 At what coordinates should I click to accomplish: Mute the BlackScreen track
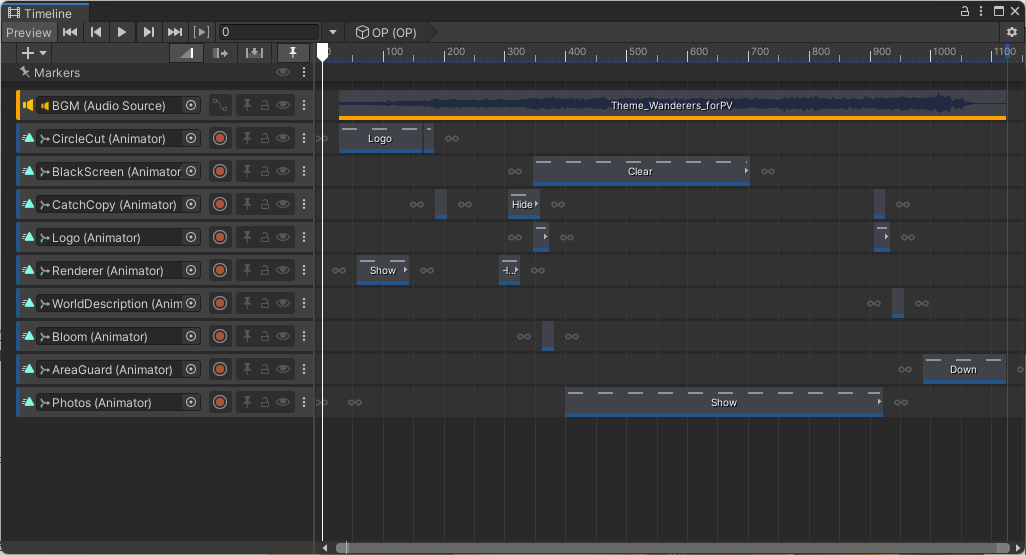click(283, 171)
